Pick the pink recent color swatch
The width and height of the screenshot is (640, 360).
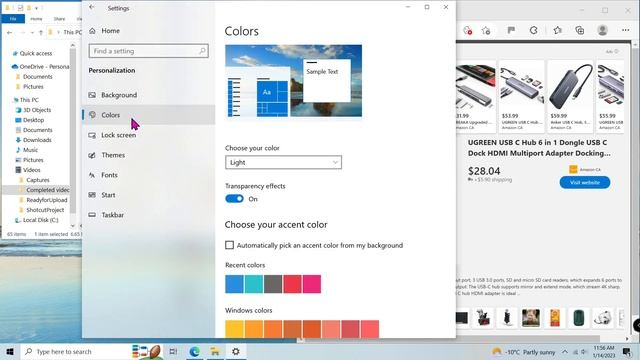[x=312, y=284]
